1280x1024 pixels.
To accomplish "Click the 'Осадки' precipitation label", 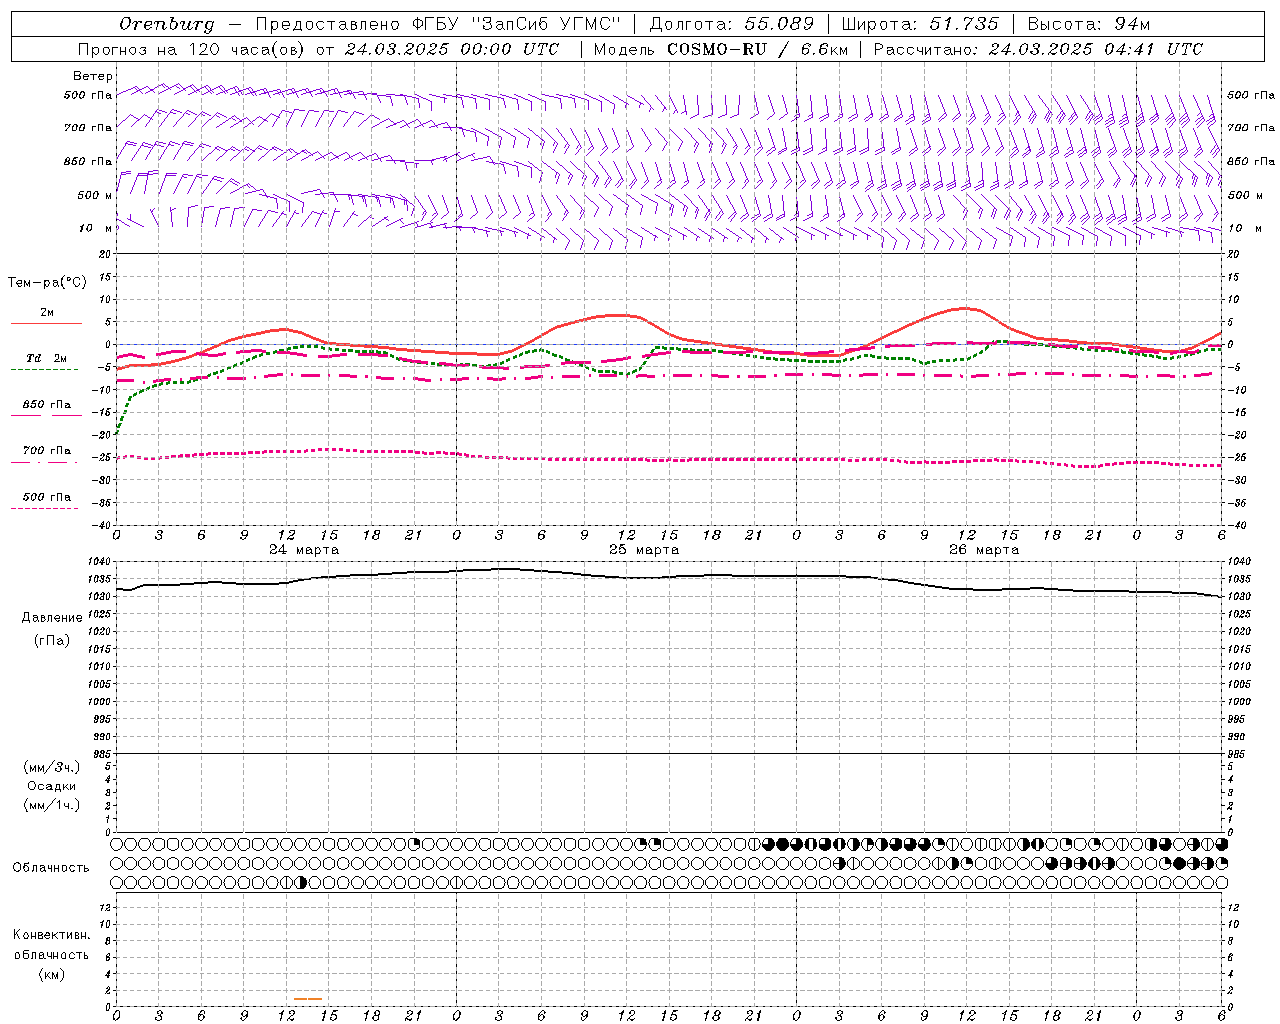I will click(x=51, y=786).
